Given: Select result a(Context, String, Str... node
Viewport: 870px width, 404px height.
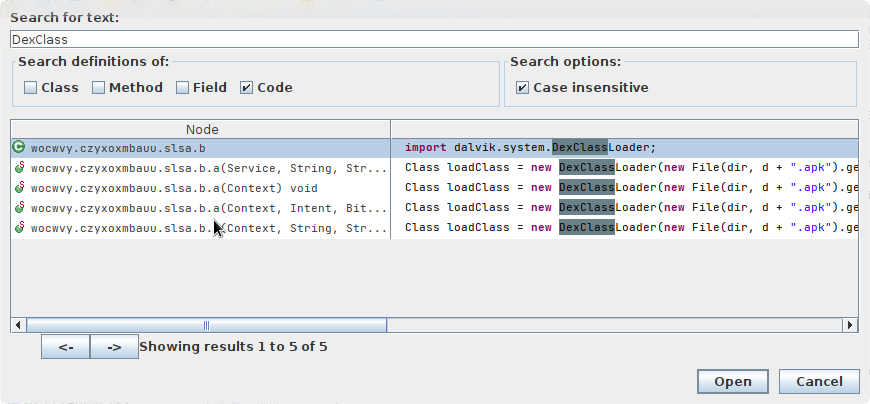Looking at the screenshot, I should click(x=201, y=228).
